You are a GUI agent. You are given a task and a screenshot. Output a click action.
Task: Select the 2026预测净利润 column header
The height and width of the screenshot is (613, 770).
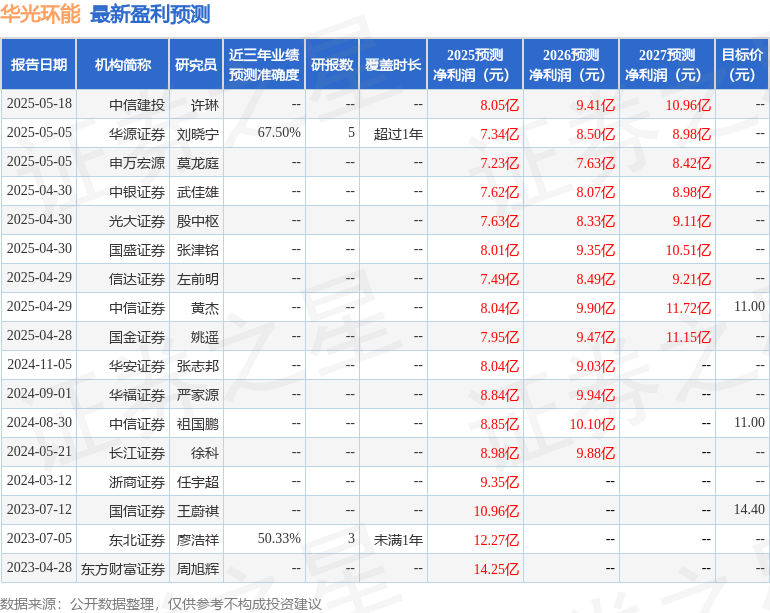[x=571, y=64]
